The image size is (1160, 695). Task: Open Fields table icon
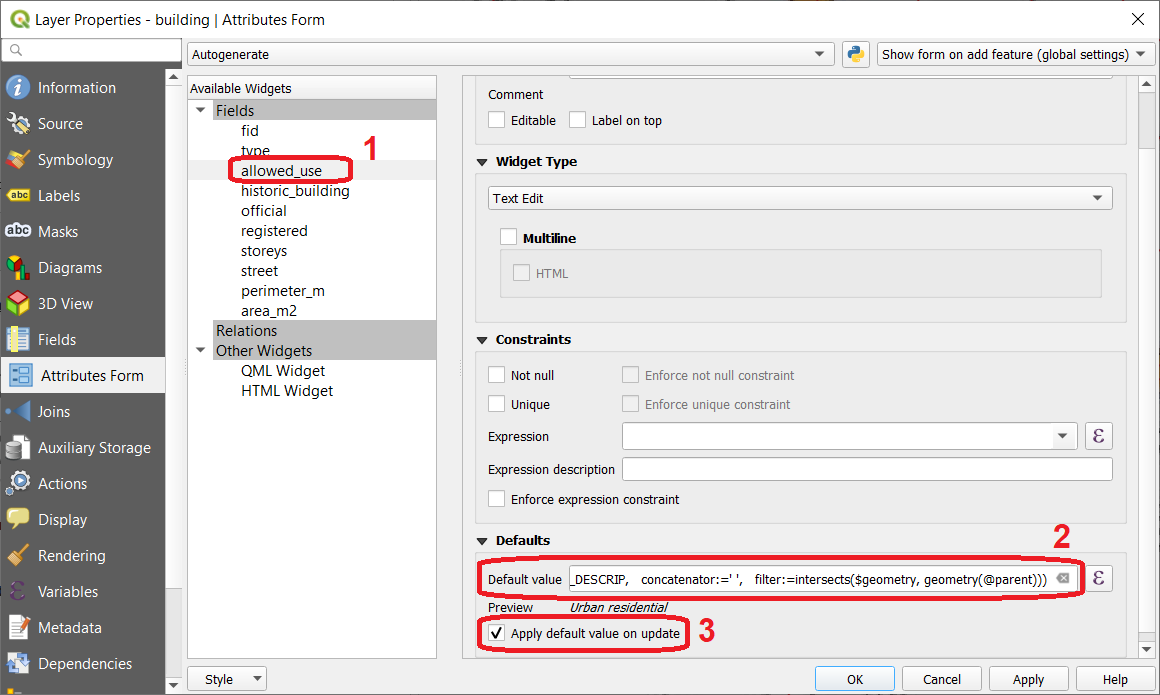pos(18,339)
